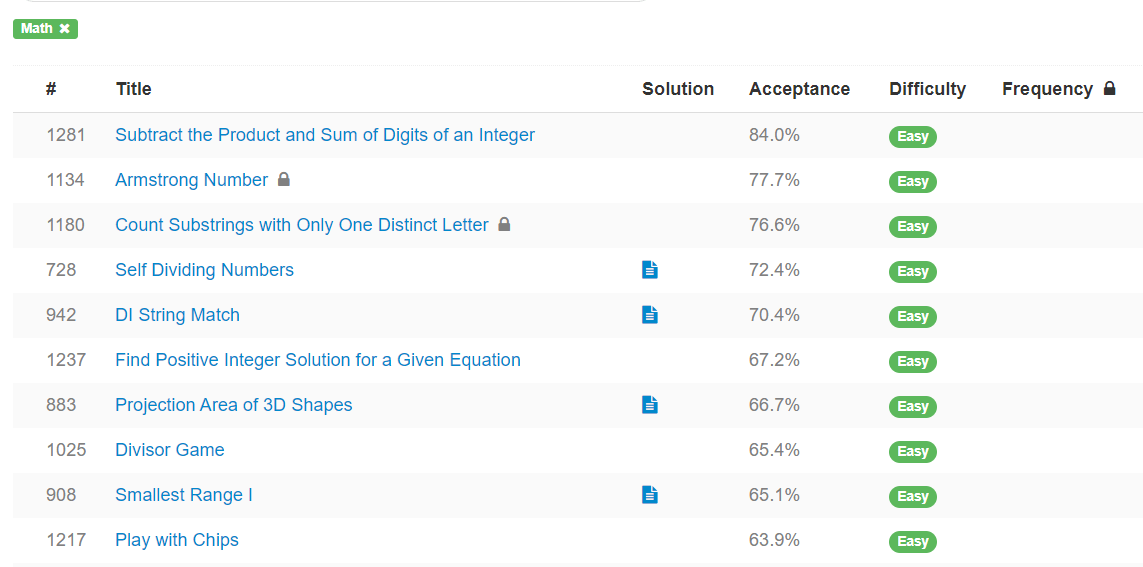Click the Frequency column lock icon
Image resolution: width=1143 pixels, height=567 pixels.
(x=1109, y=89)
